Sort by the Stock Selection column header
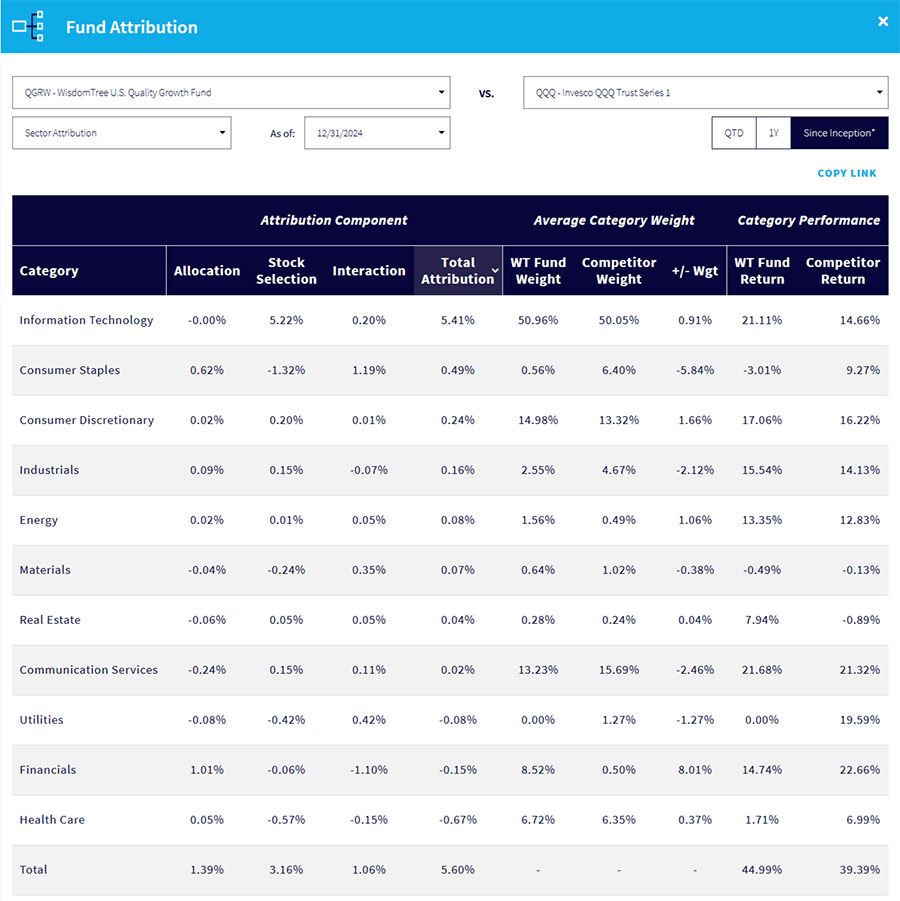This screenshot has width=900, height=901. click(x=286, y=271)
